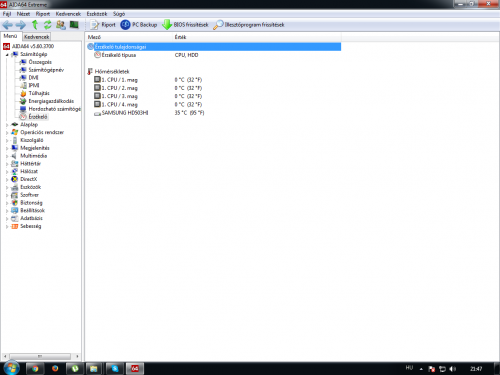Launch PC Backup from the toolbar
Image resolution: width=500 pixels, height=375 pixels.
[139, 25]
